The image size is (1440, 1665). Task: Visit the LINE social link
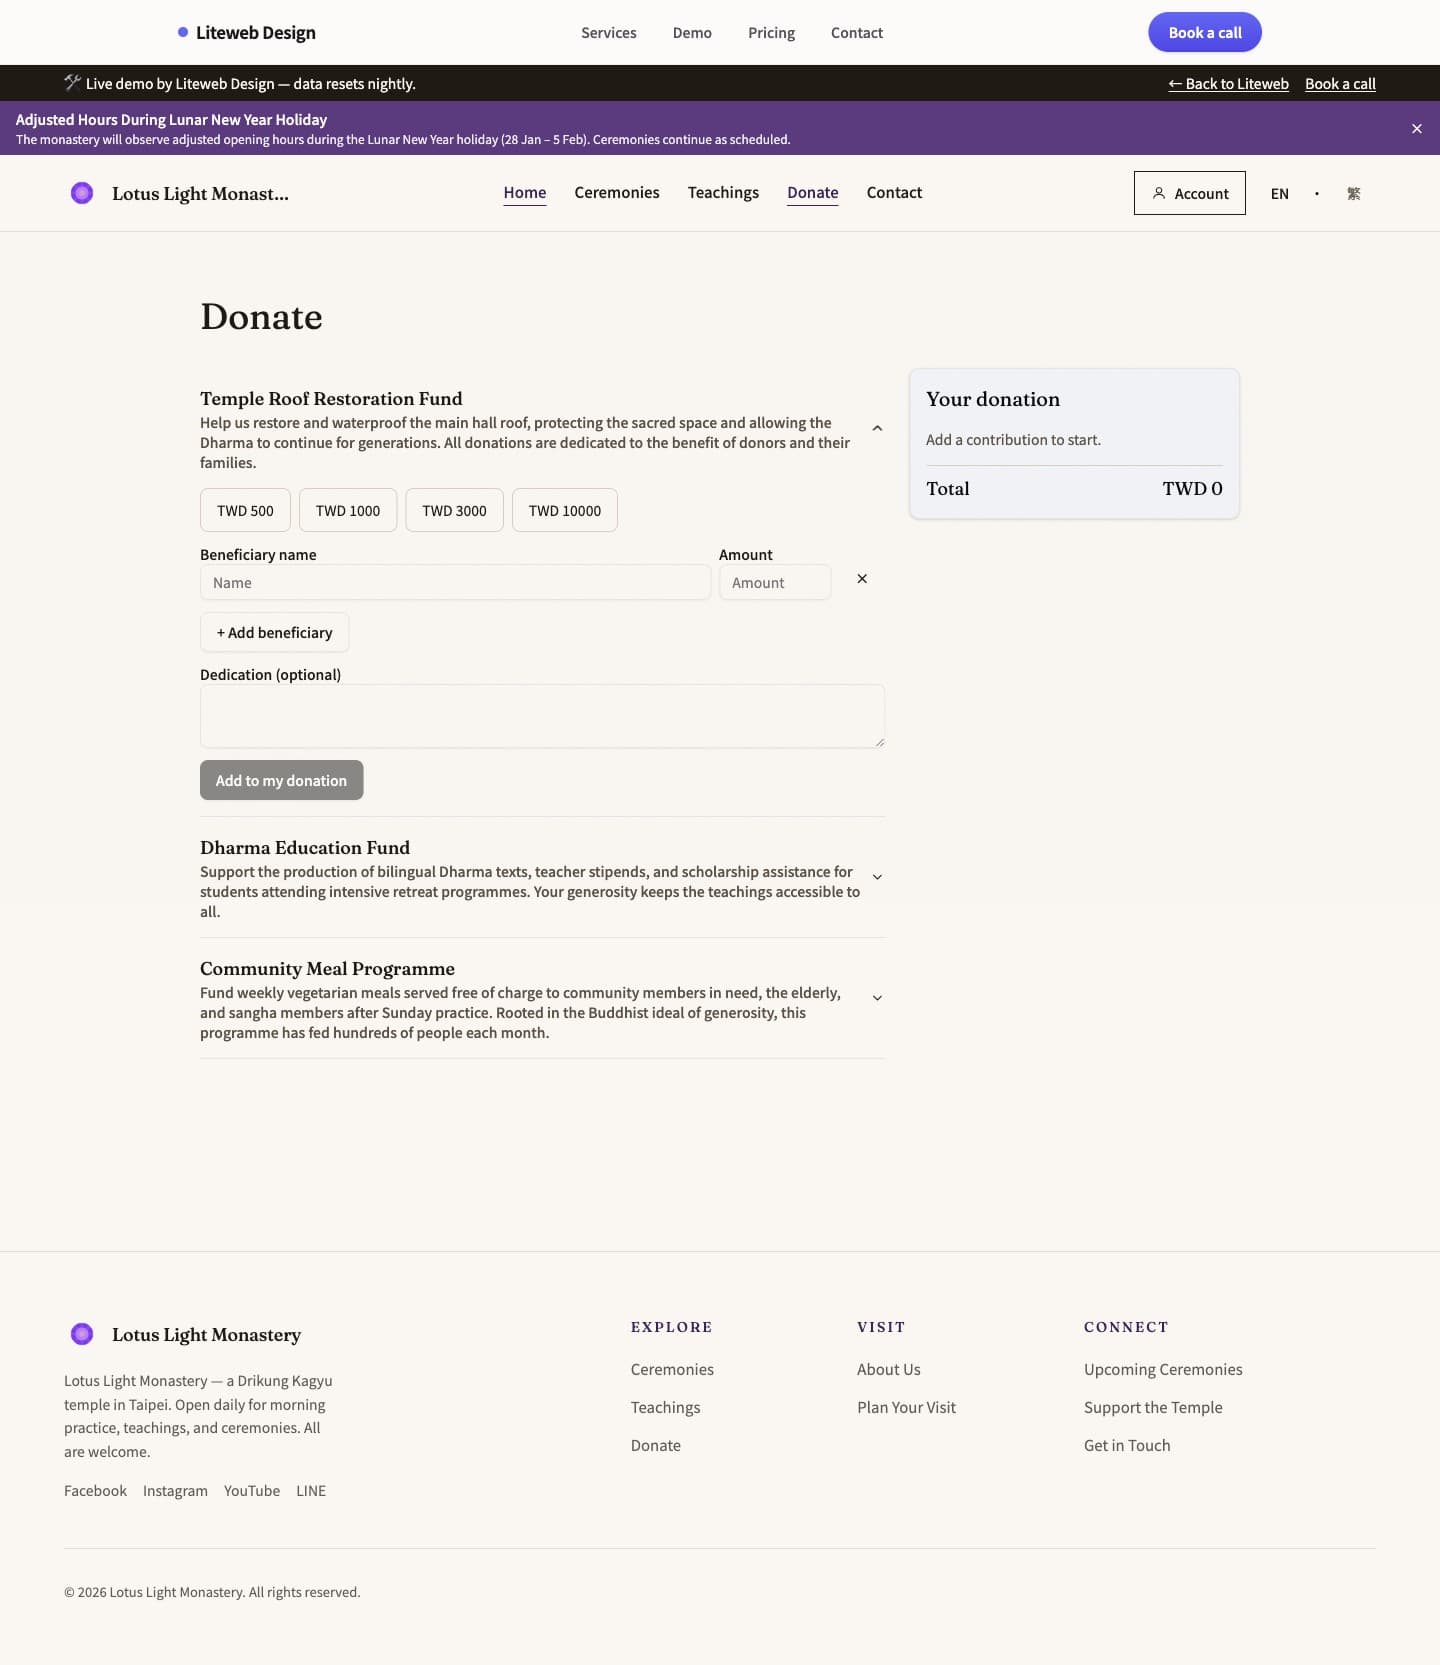click(x=311, y=1490)
